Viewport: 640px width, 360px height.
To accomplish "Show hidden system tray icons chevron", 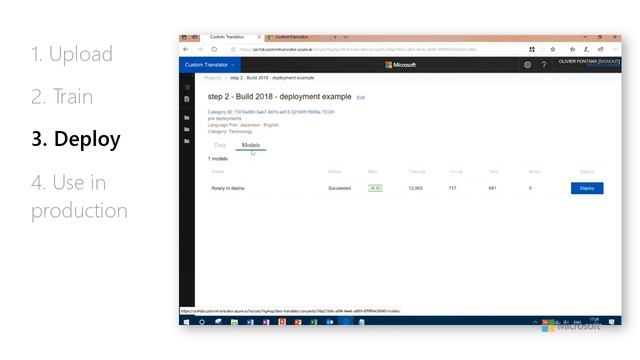I will point(535,322).
